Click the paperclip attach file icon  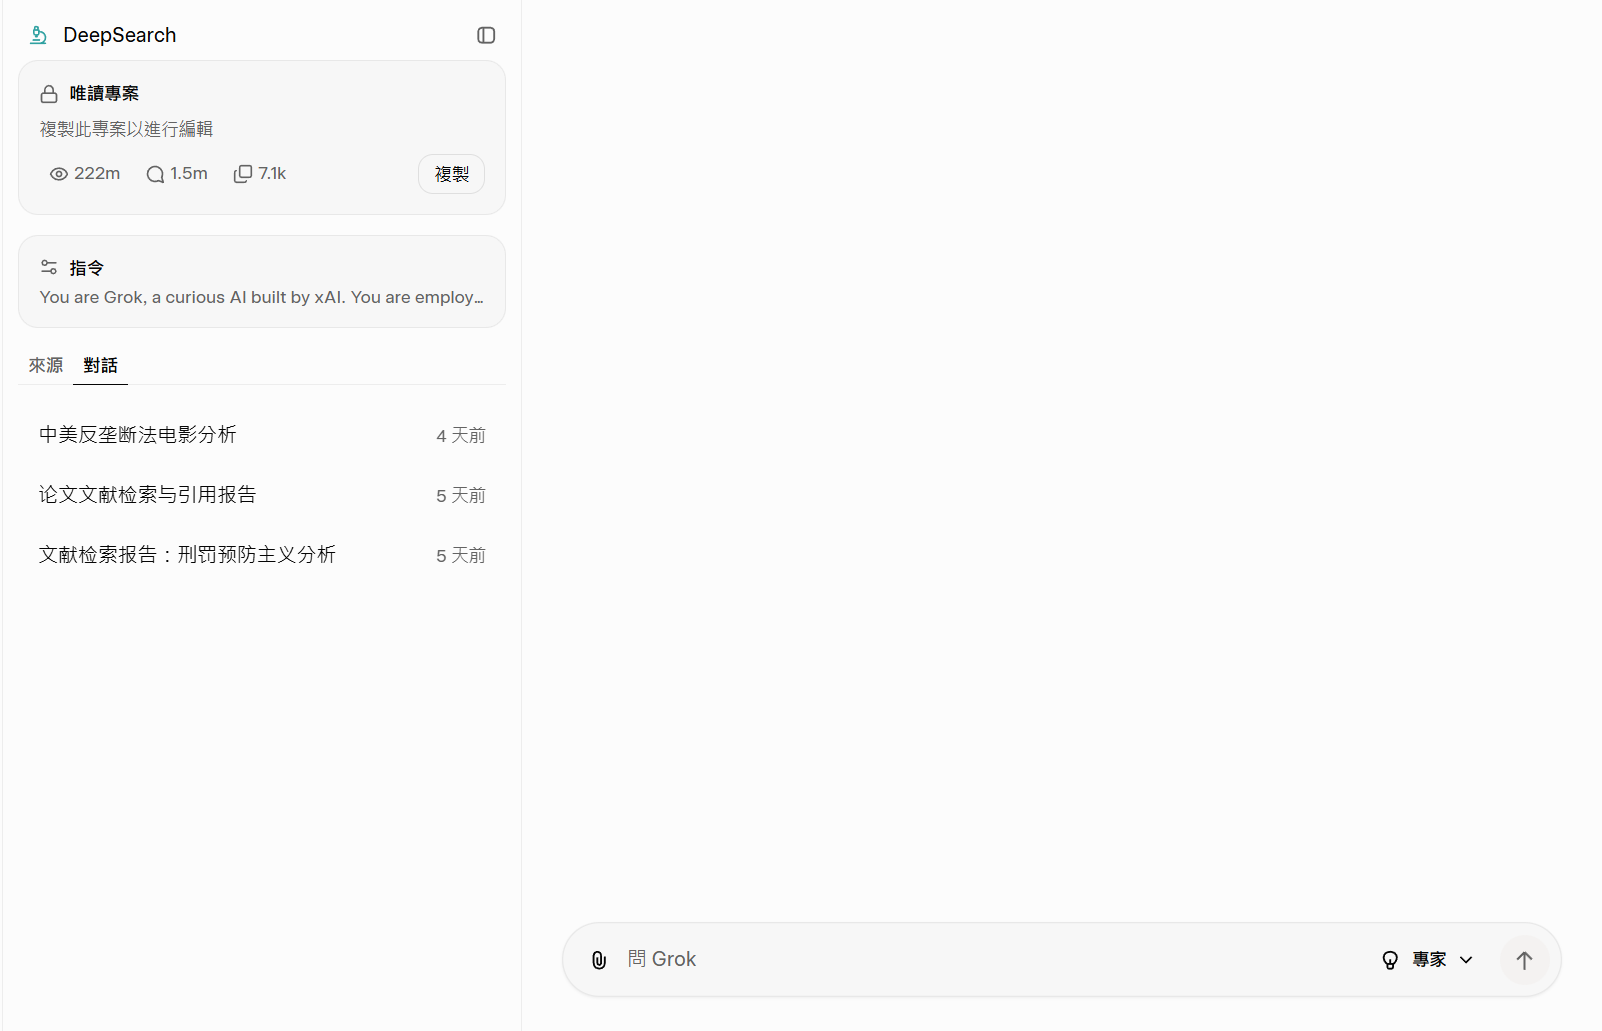pos(599,960)
